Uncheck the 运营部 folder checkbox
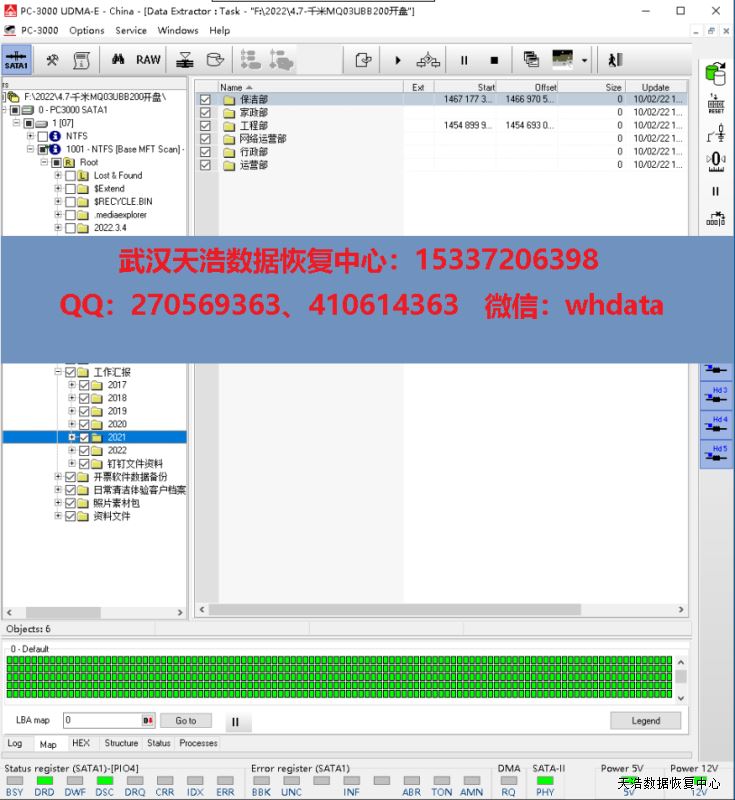Image resolution: width=735 pixels, height=800 pixels. pos(205,165)
